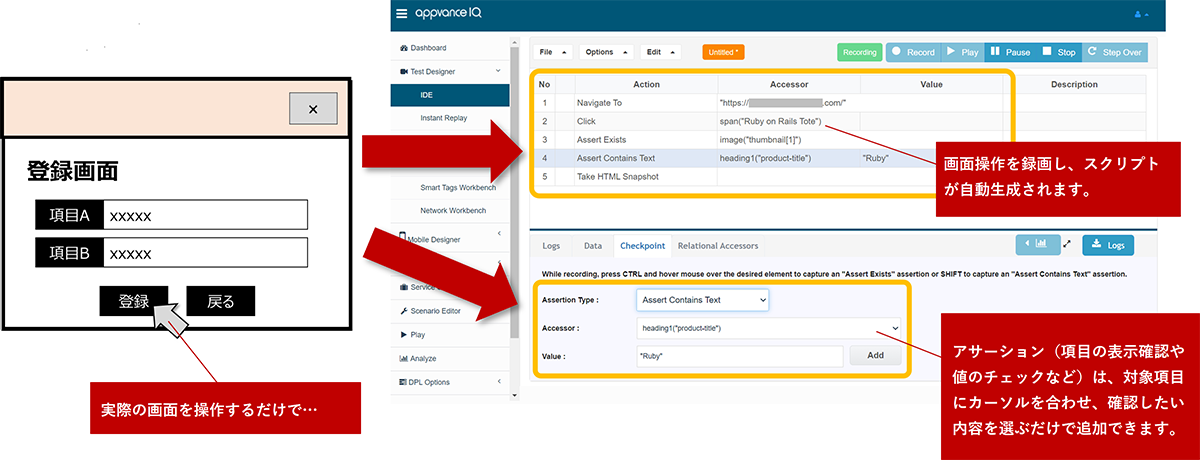Image resolution: width=1200 pixels, height=460 pixels.
Task: Expand the bottom panel with arrows icon
Action: click(x=1067, y=244)
